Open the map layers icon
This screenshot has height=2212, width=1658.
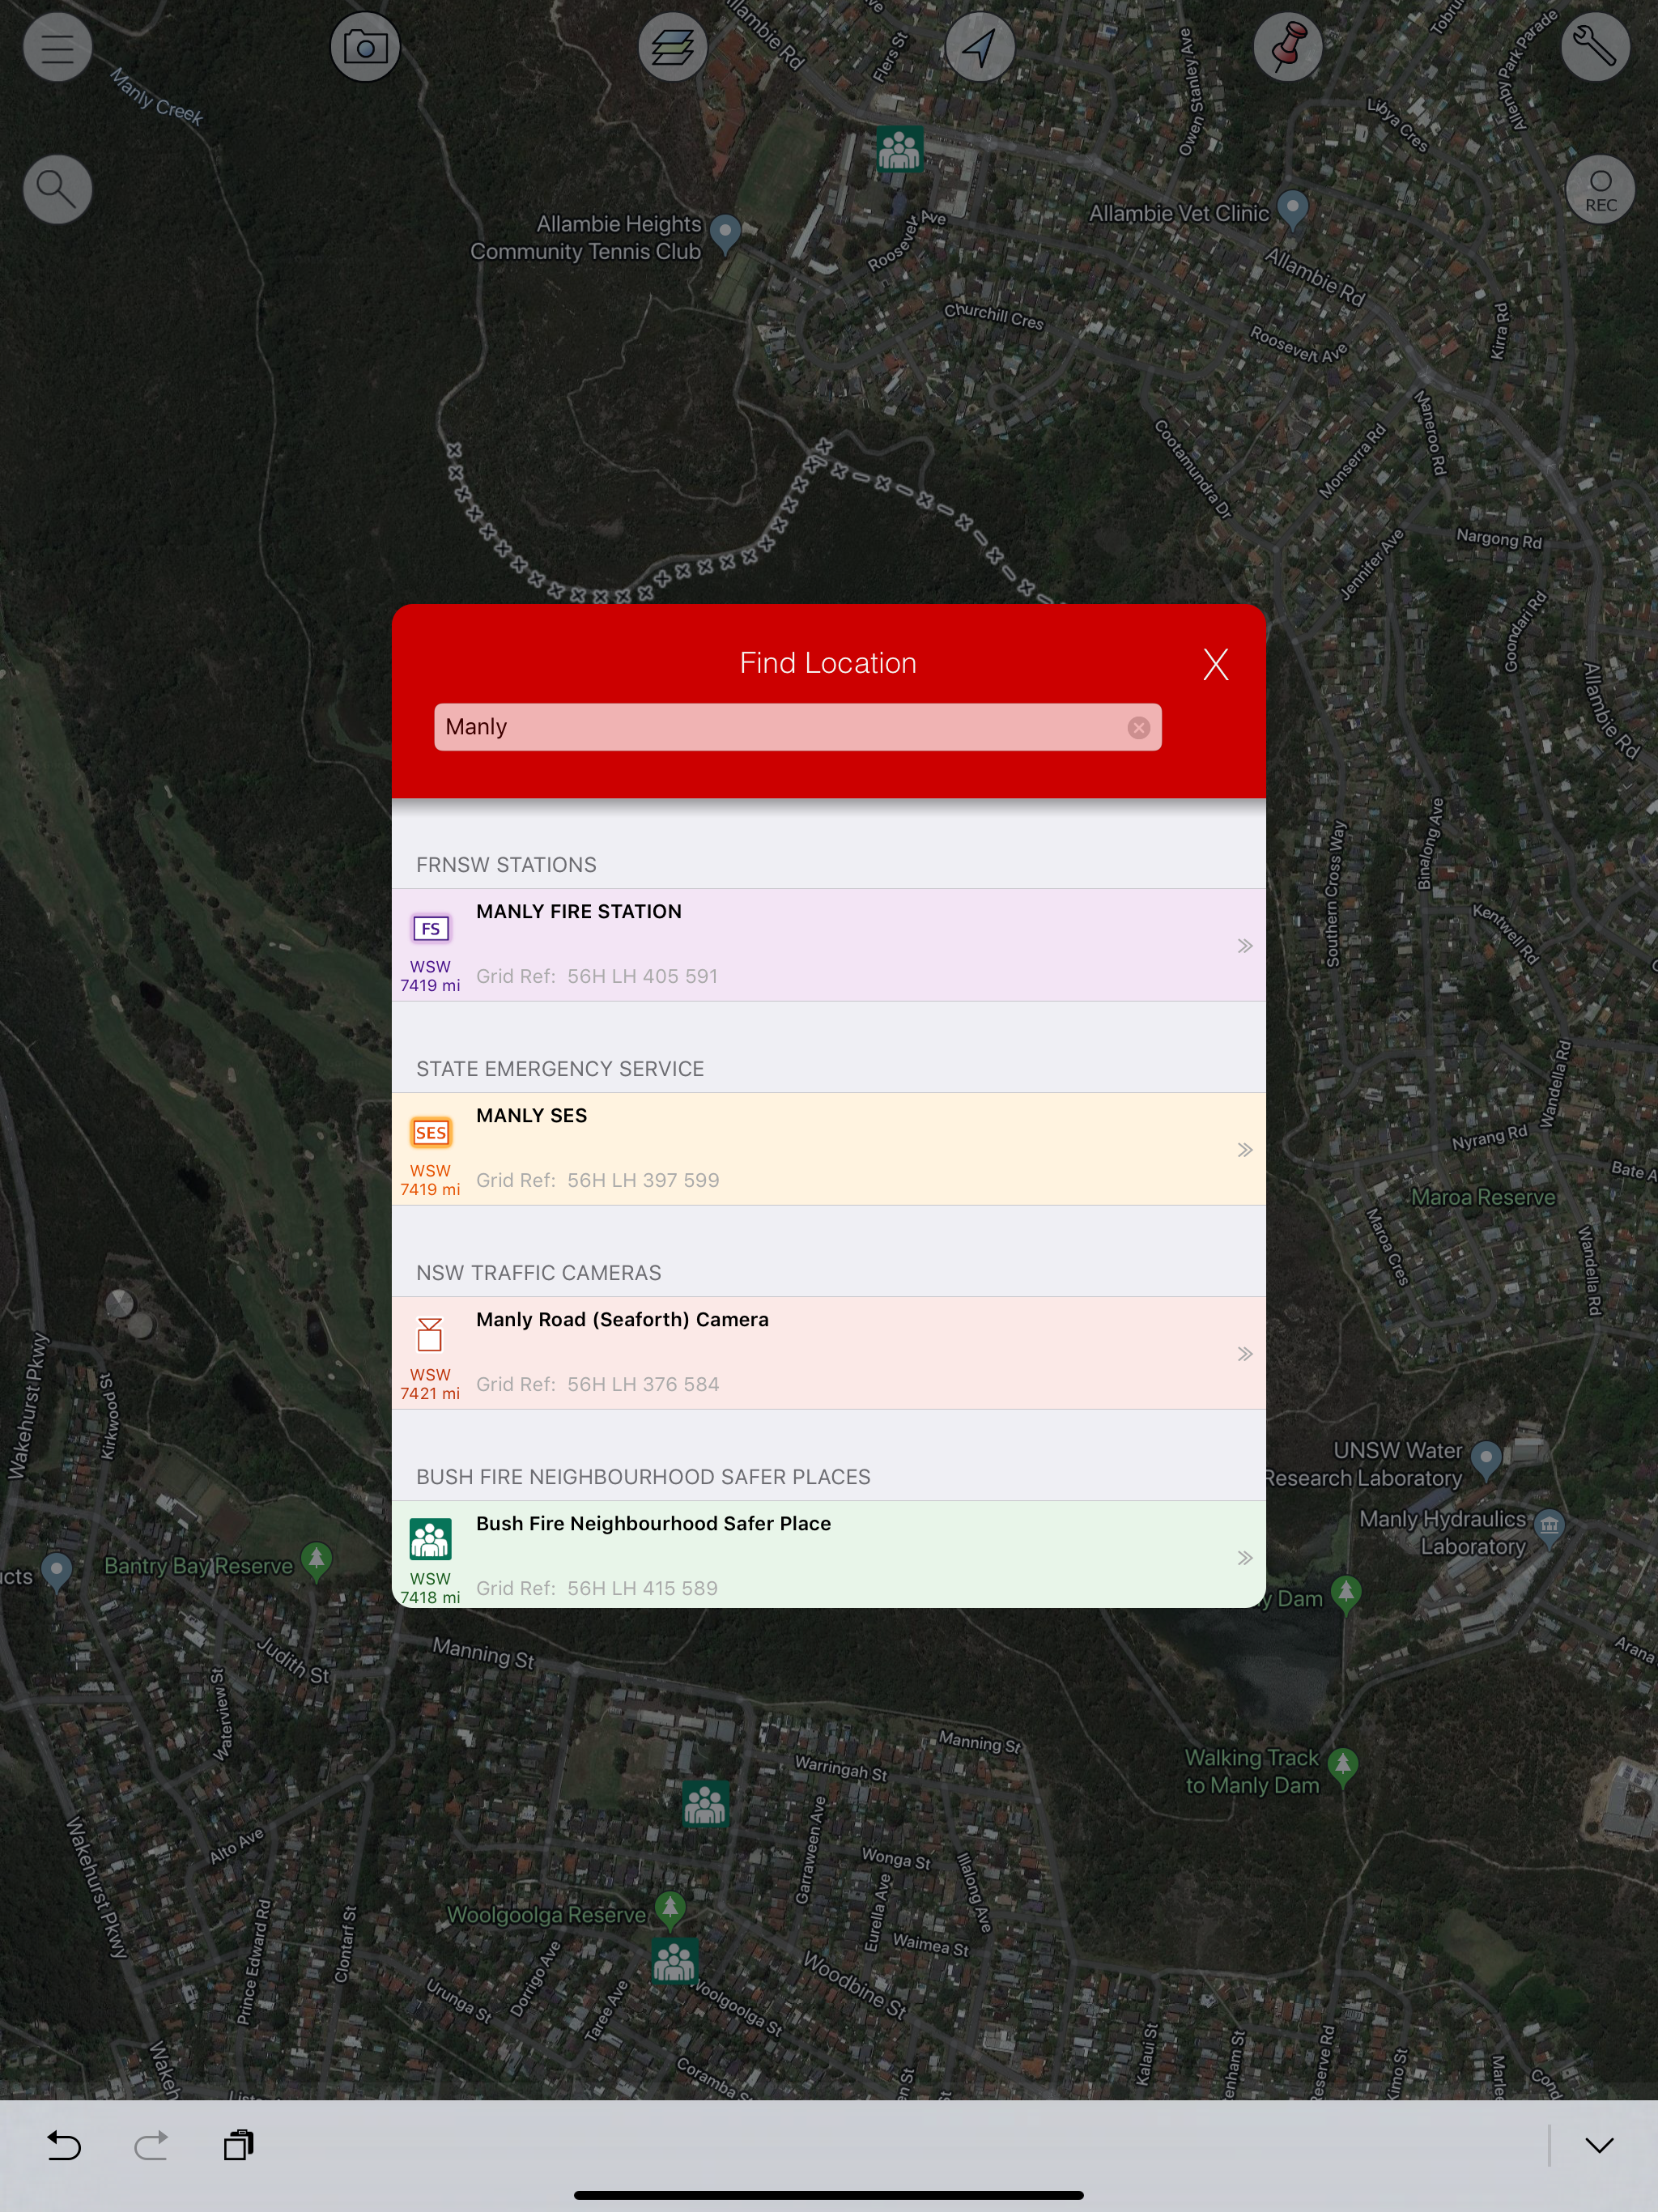[x=673, y=47]
